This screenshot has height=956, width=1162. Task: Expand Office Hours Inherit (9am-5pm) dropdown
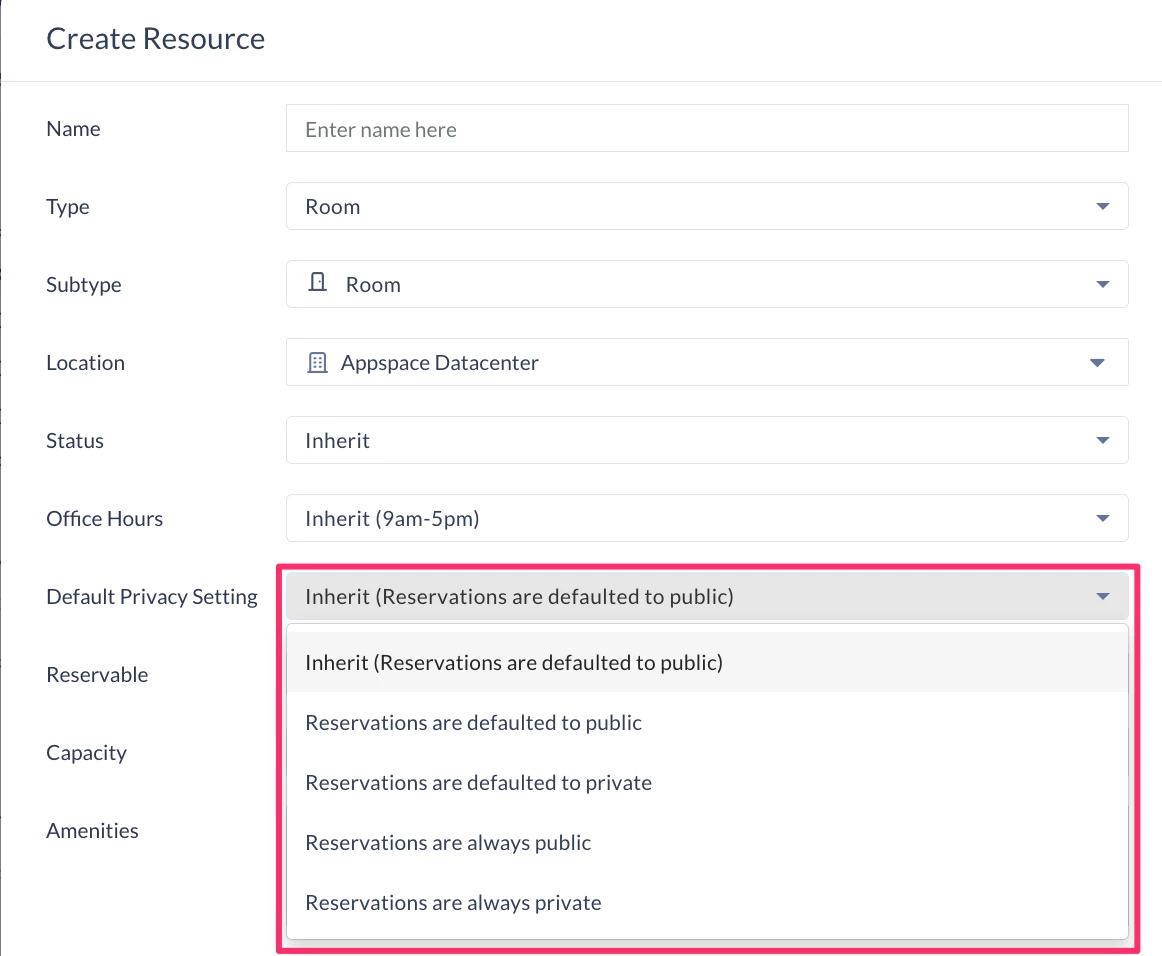707,518
